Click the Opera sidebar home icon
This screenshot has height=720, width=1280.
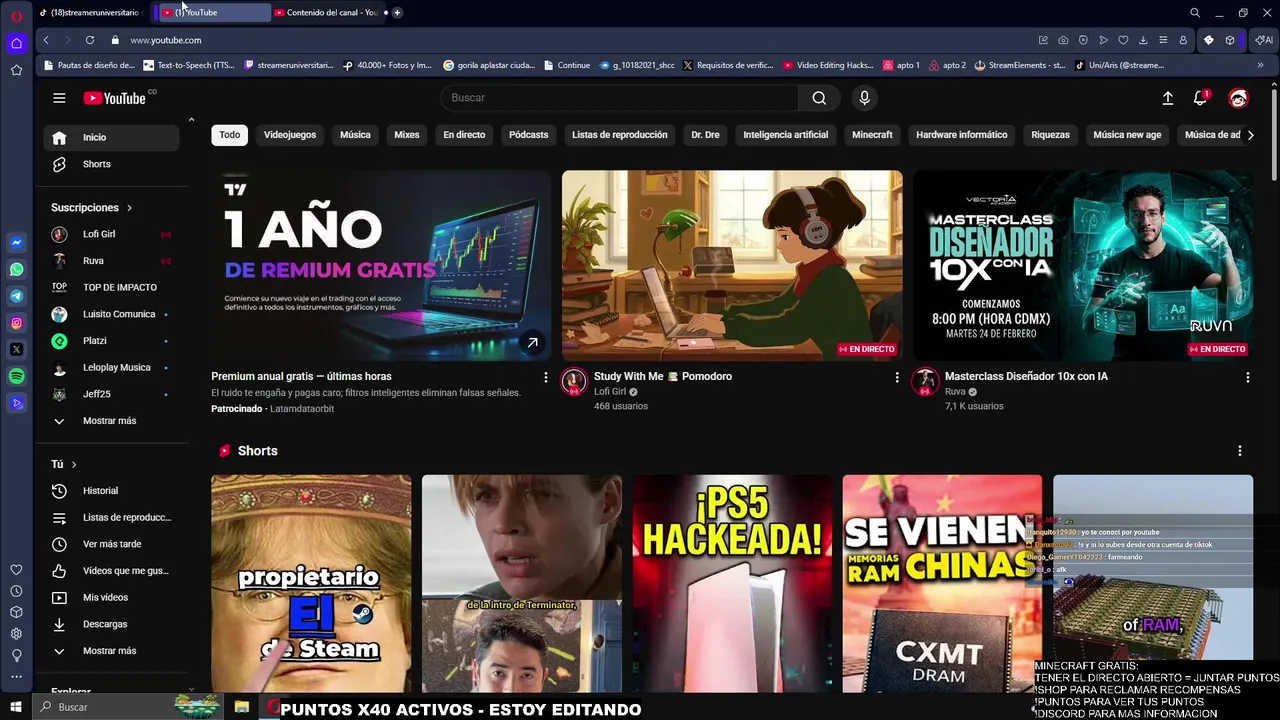pyautogui.click(x=17, y=43)
